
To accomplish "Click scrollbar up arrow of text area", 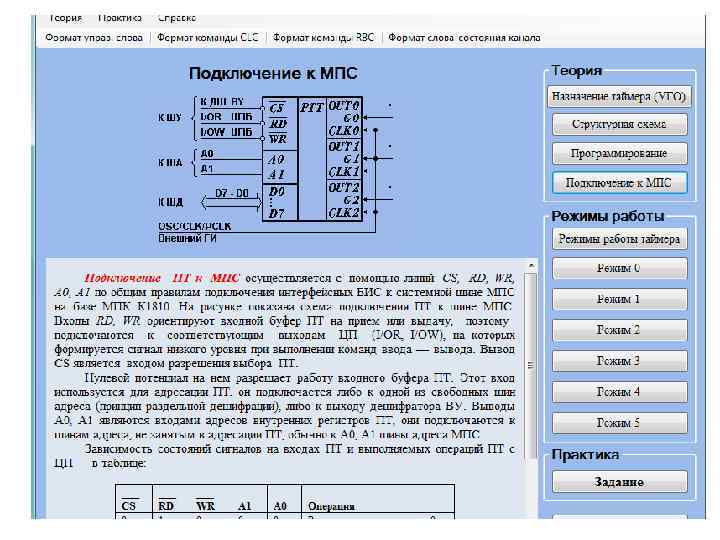I will click(531, 266).
